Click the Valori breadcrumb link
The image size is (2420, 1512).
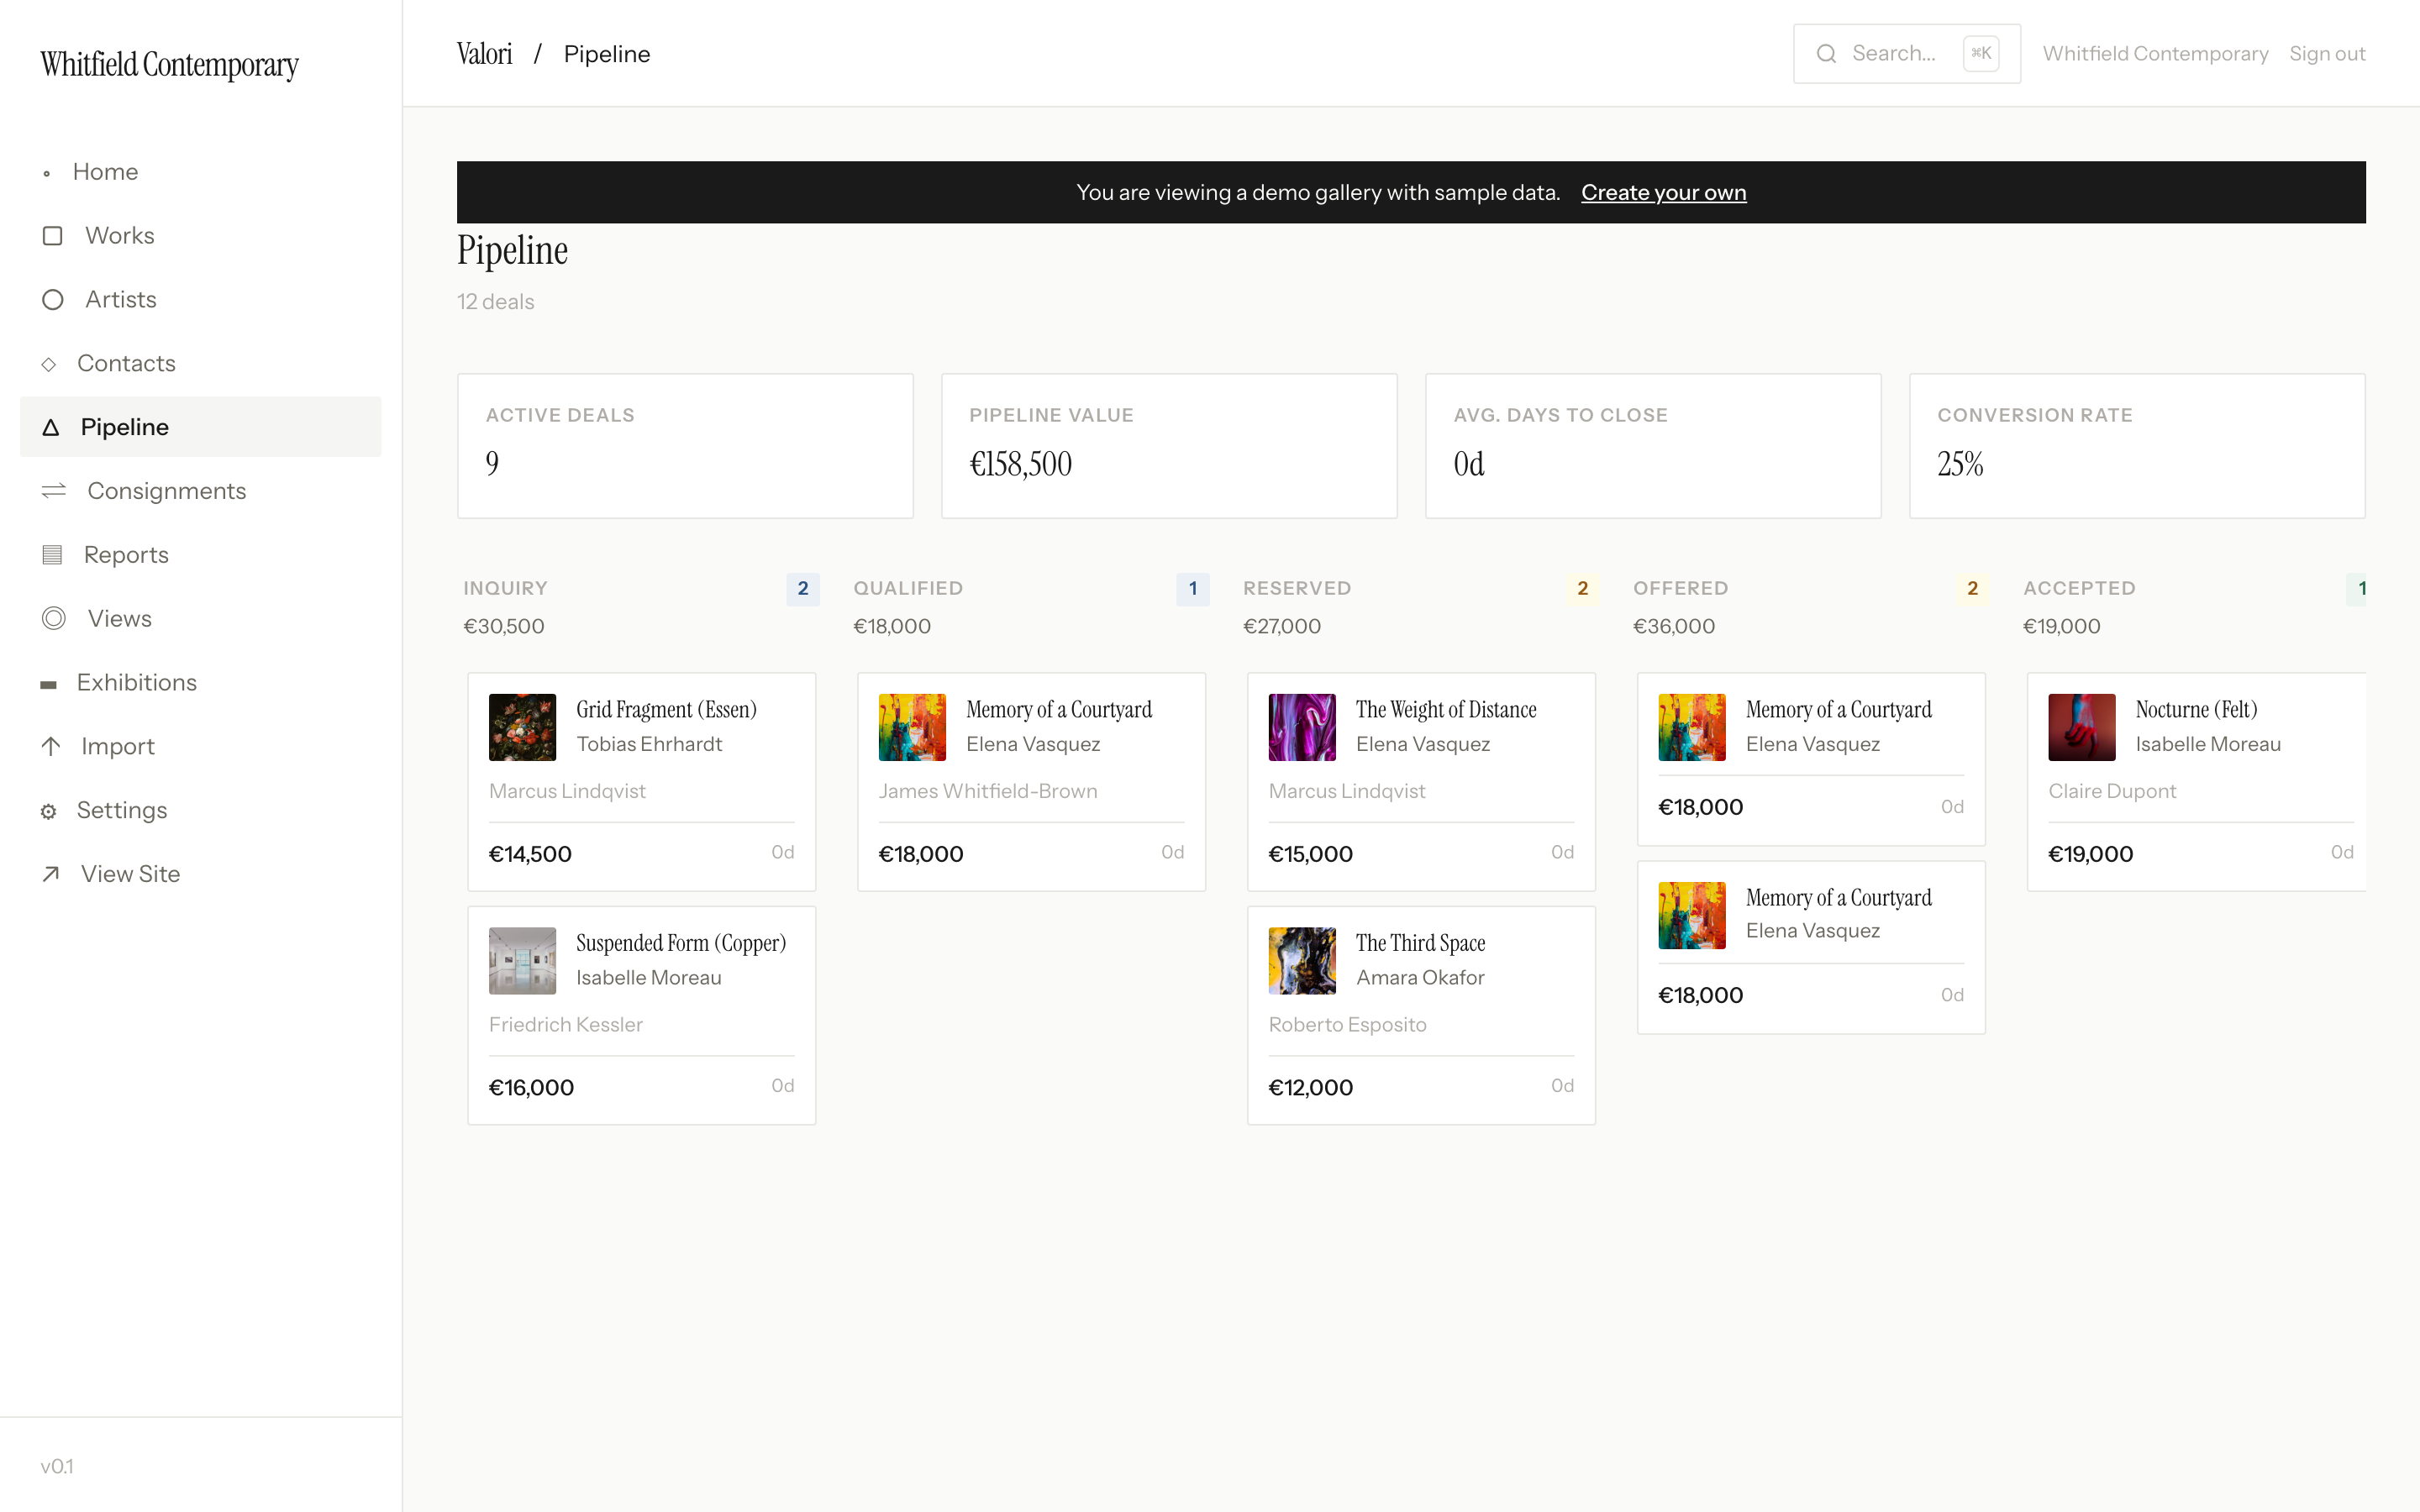(485, 54)
